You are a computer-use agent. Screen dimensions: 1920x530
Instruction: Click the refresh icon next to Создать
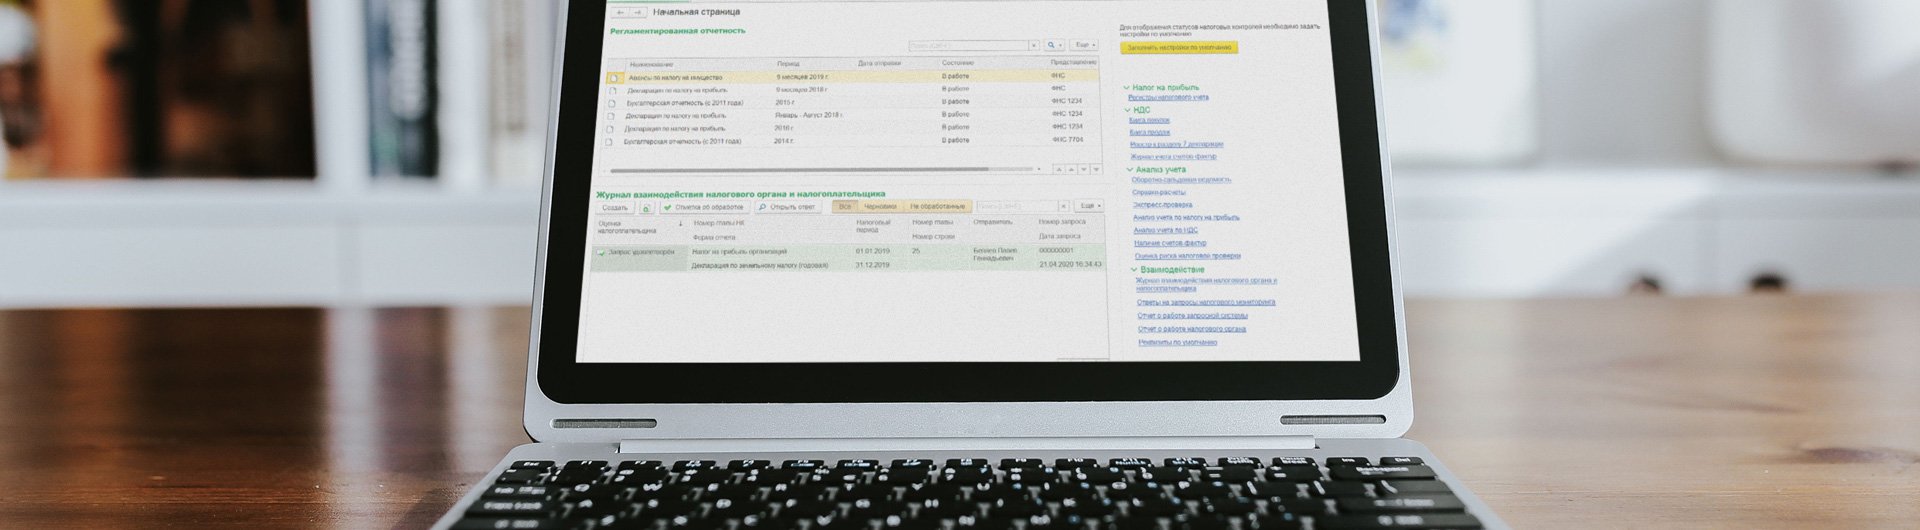(x=646, y=208)
